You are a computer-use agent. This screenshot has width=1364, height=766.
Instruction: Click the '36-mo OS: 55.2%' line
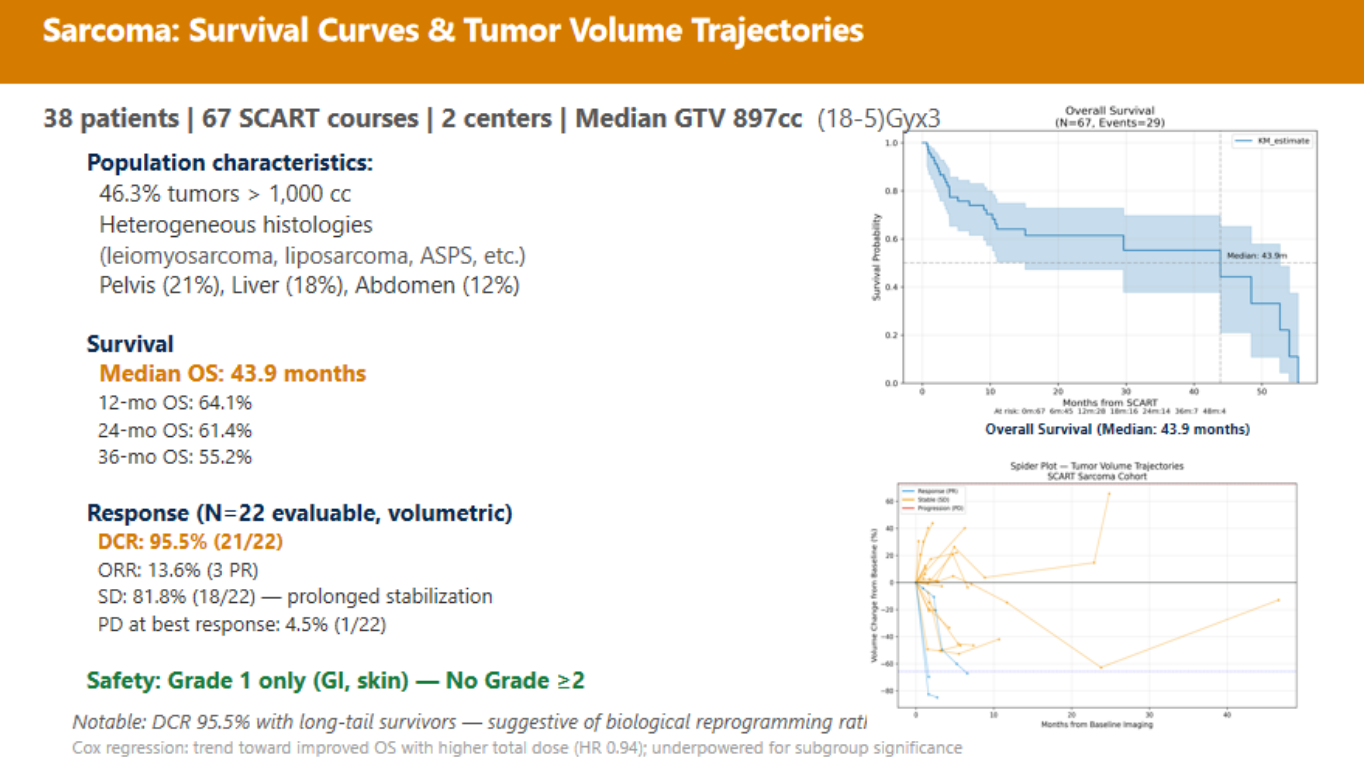click(175, 457)
